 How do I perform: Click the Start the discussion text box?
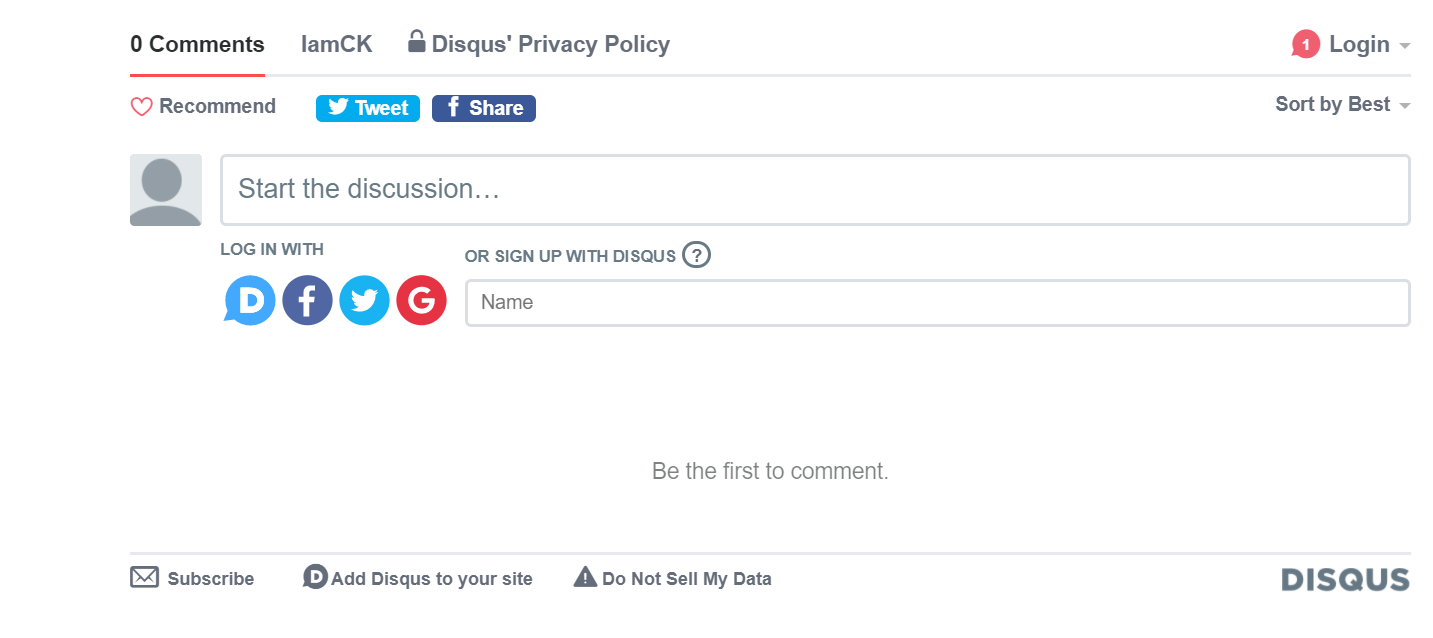[x=814, y=190]
